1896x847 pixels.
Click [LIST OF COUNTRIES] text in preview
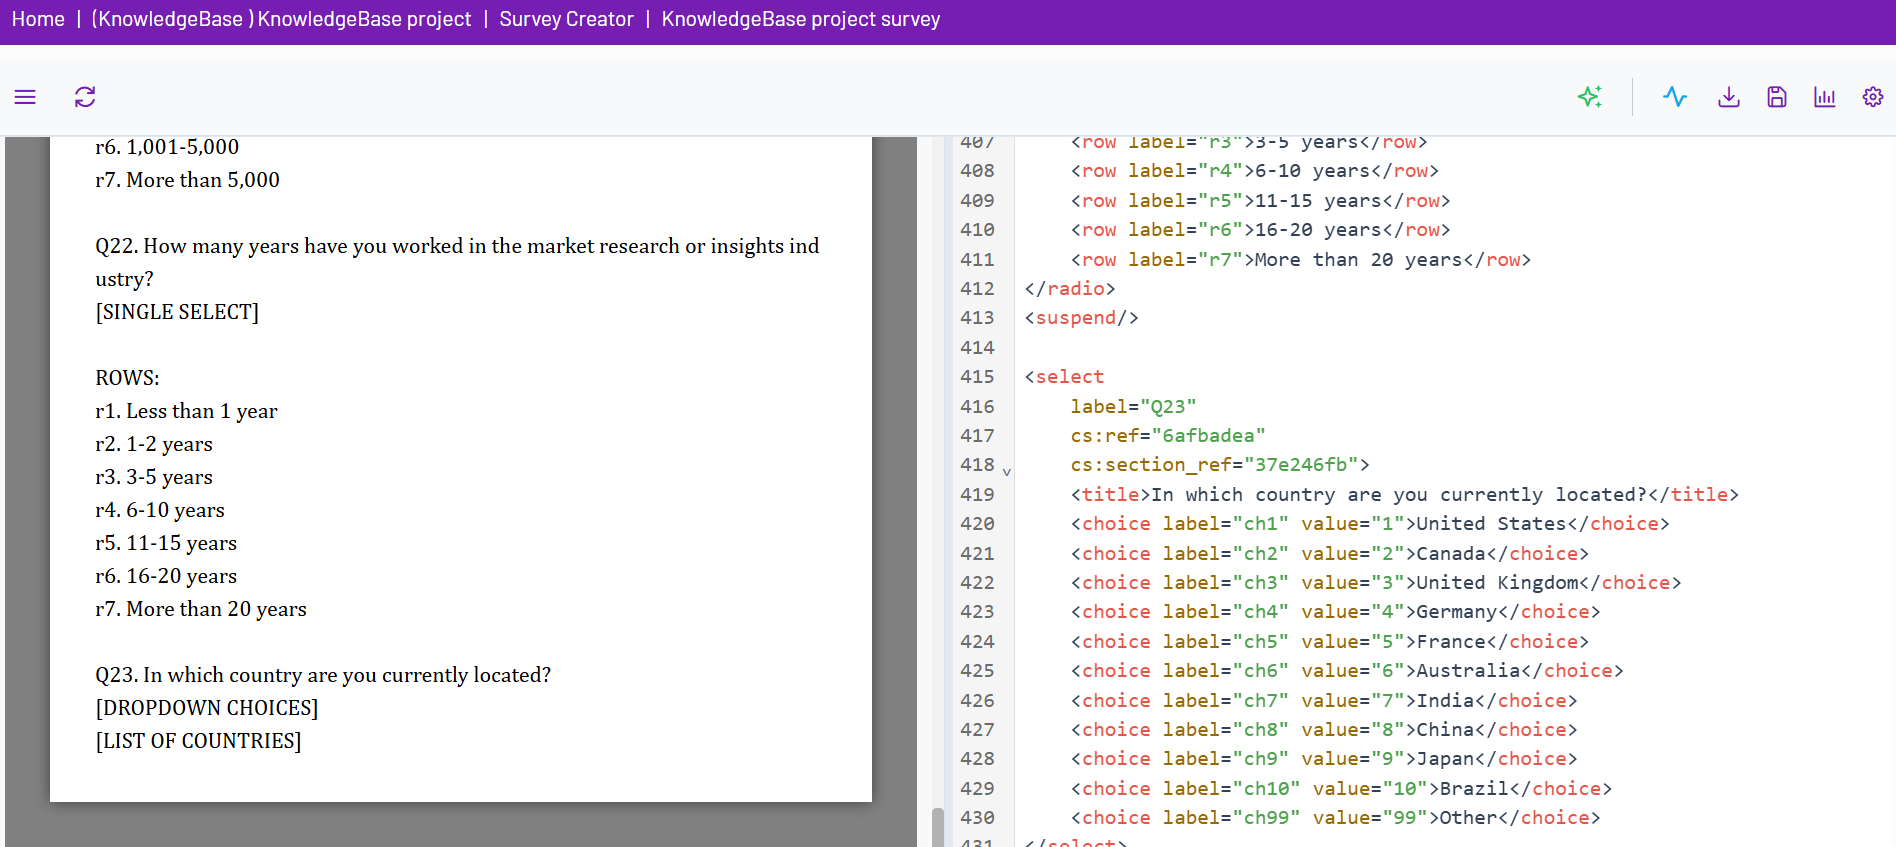198,741
